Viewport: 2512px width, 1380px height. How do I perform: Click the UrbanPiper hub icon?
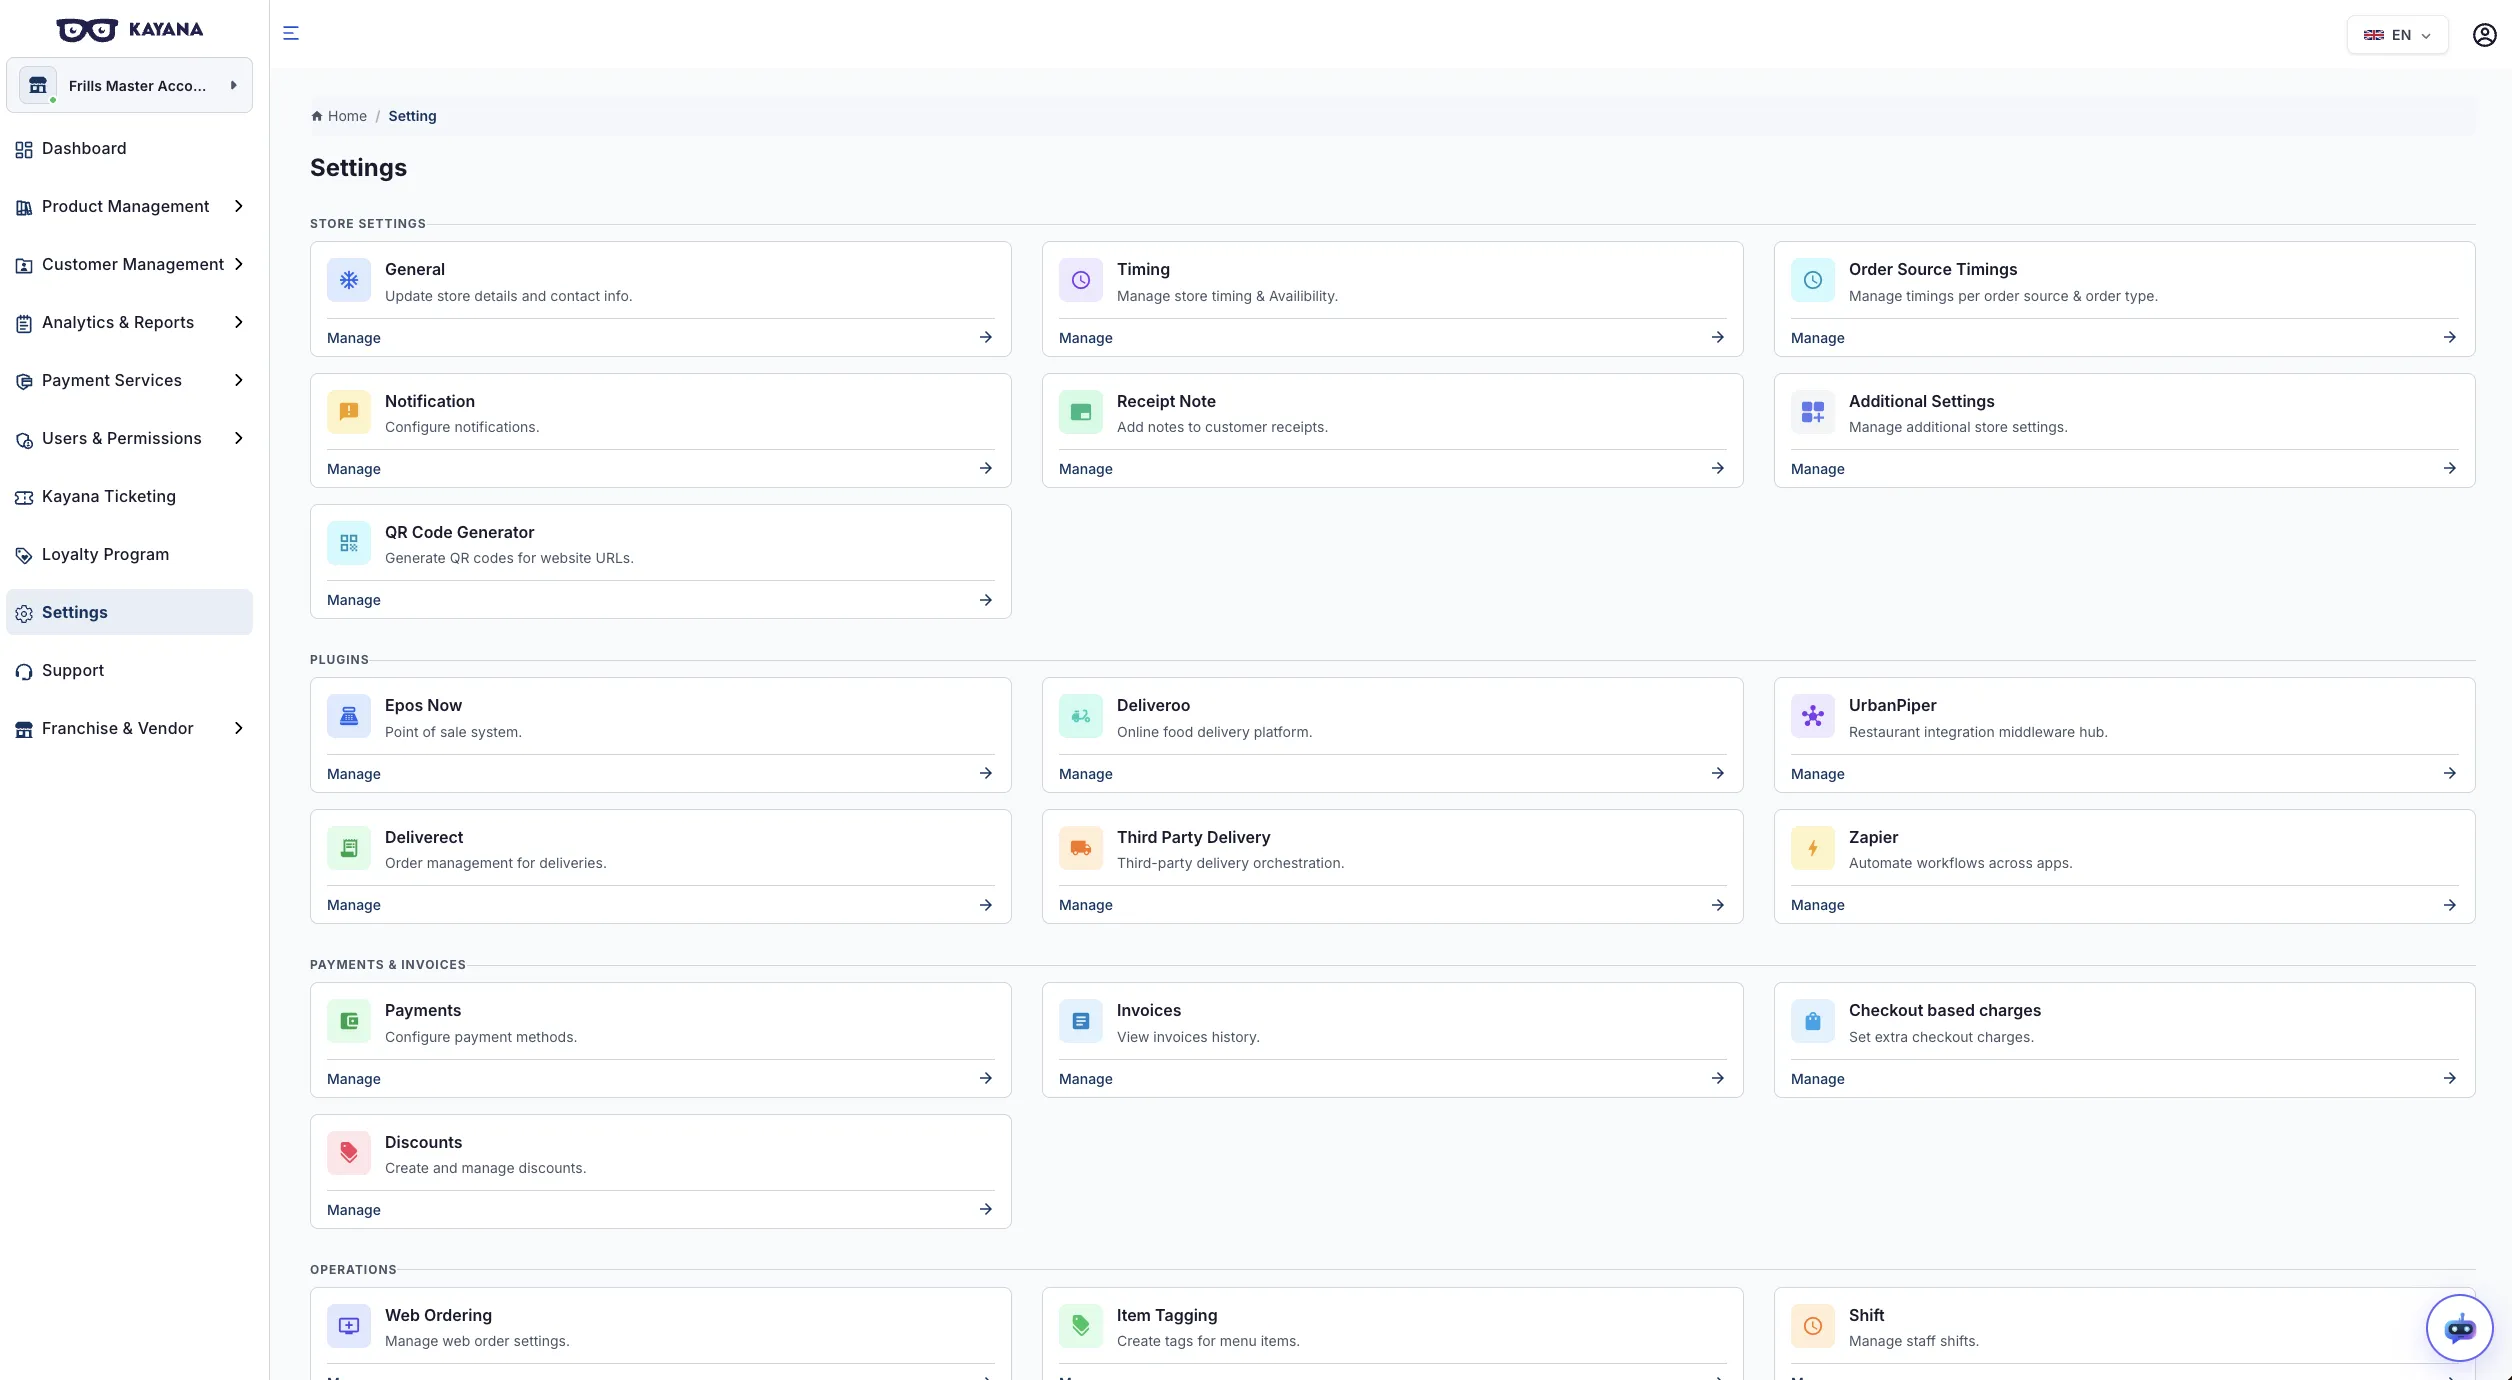(1813, 716)
